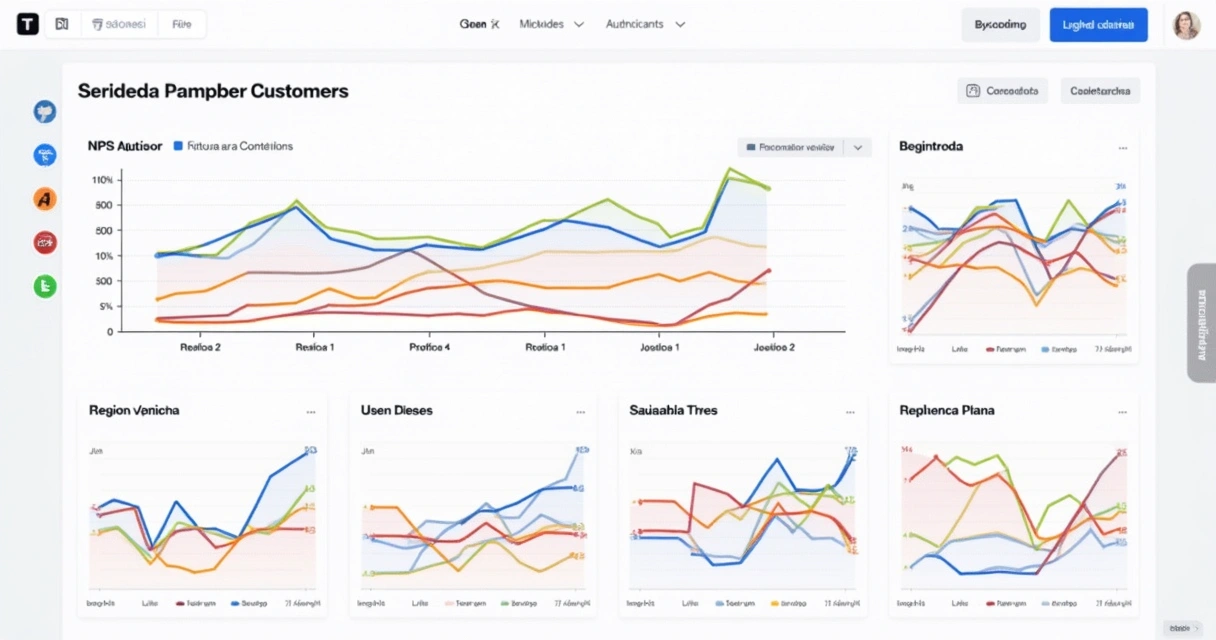Click the Begintroda card title

[931, 146]
